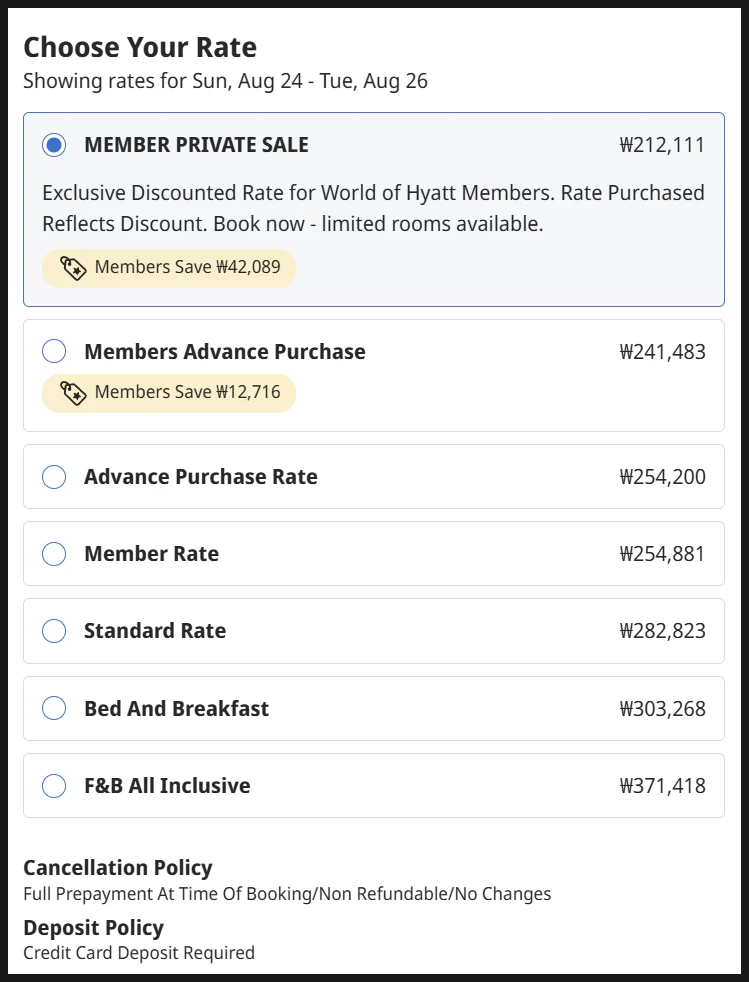Click the price tag icon beside Save ₩42,089
This screenshot has width=749, height=982.
point(73,268)
